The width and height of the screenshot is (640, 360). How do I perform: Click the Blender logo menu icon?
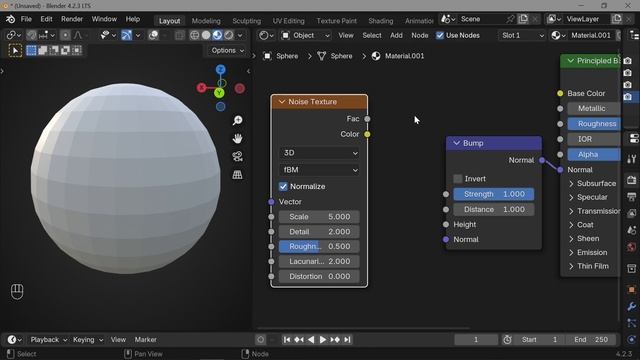tap(10, 19)
